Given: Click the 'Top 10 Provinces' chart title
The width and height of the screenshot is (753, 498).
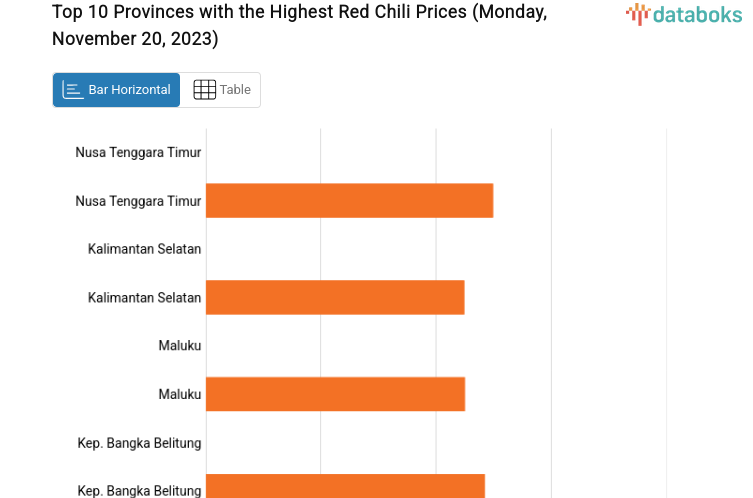Looking at the screenshot, I should (x=299, y=13).
